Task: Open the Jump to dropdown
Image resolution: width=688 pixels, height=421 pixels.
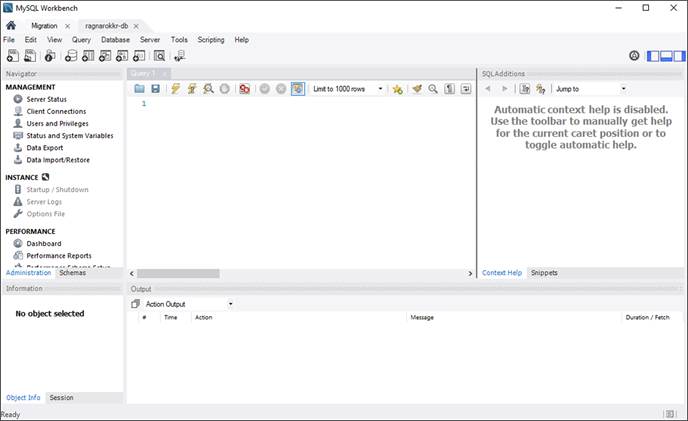Action: [590, 89]
